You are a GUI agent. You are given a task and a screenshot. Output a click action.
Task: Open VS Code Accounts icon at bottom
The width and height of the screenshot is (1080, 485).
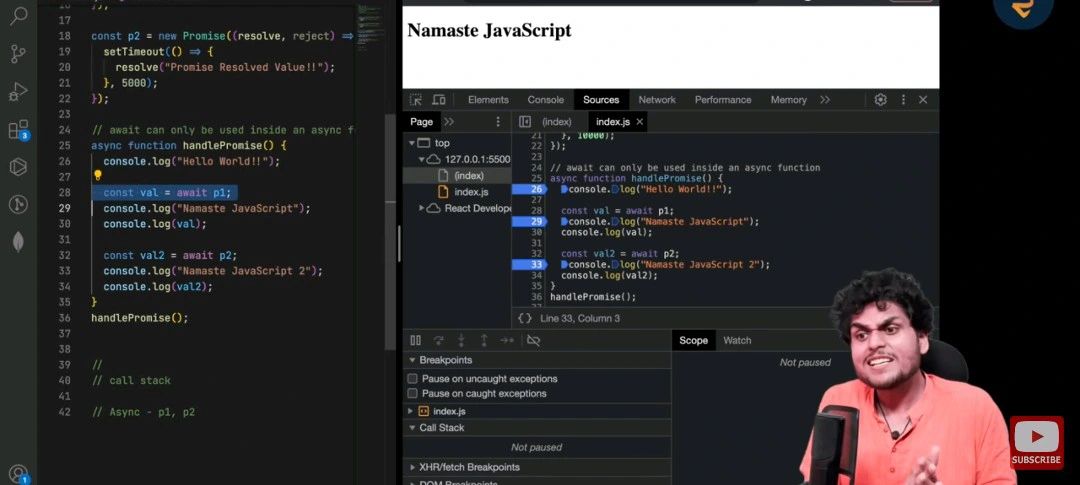[19, 473]
